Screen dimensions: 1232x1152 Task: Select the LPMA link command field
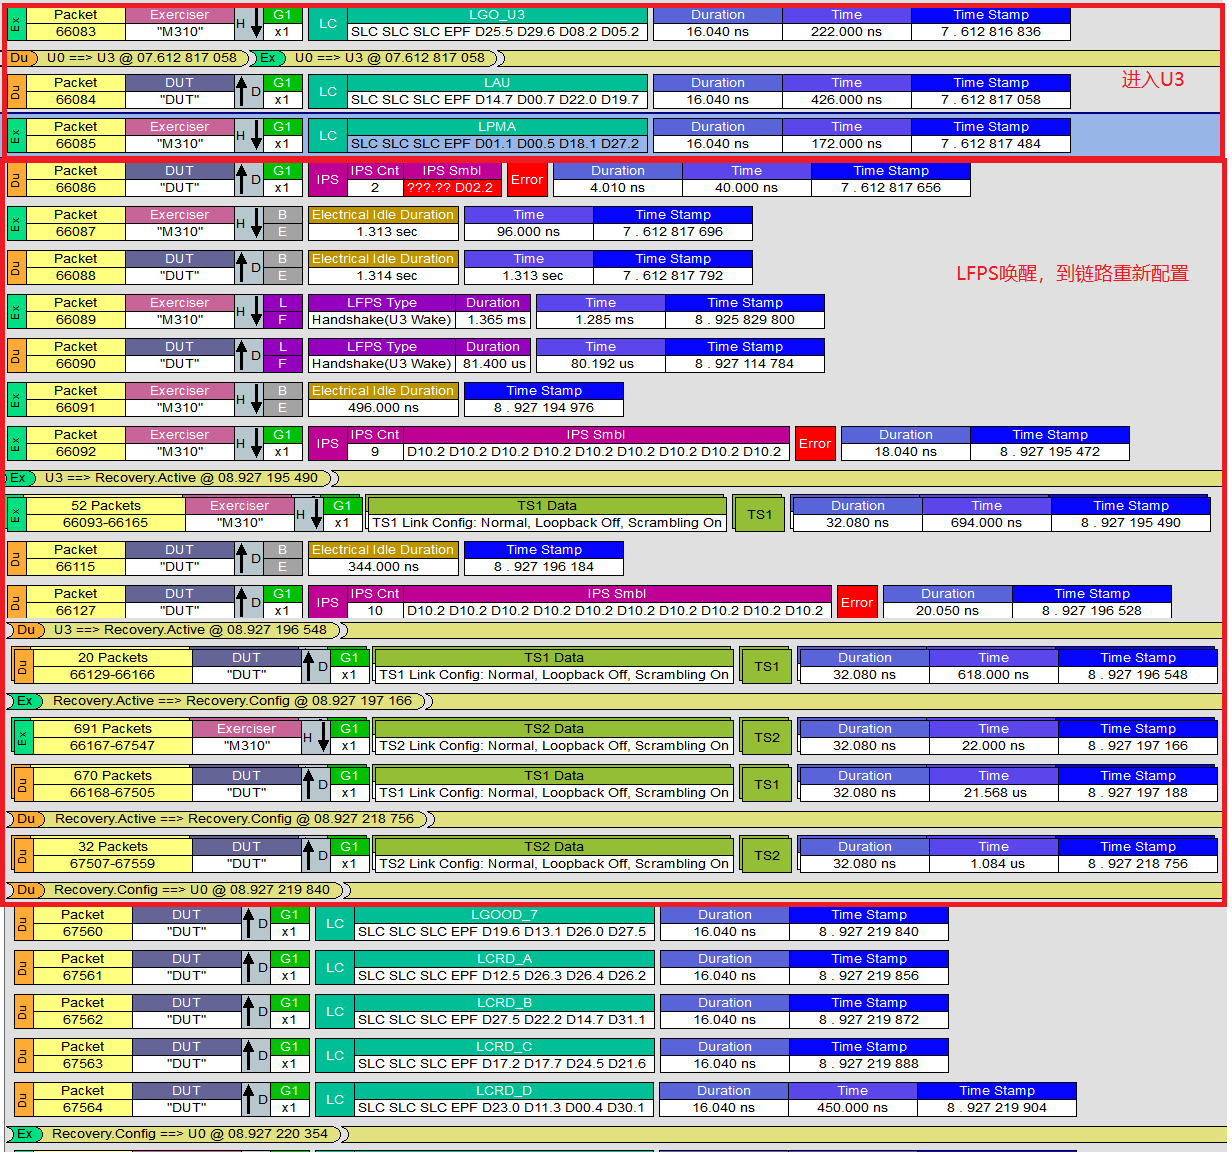tap(497, 136)
